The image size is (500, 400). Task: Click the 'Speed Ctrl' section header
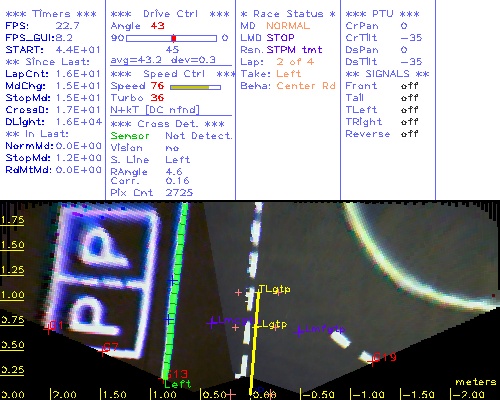pyautogui.click(x=174, y=74)
